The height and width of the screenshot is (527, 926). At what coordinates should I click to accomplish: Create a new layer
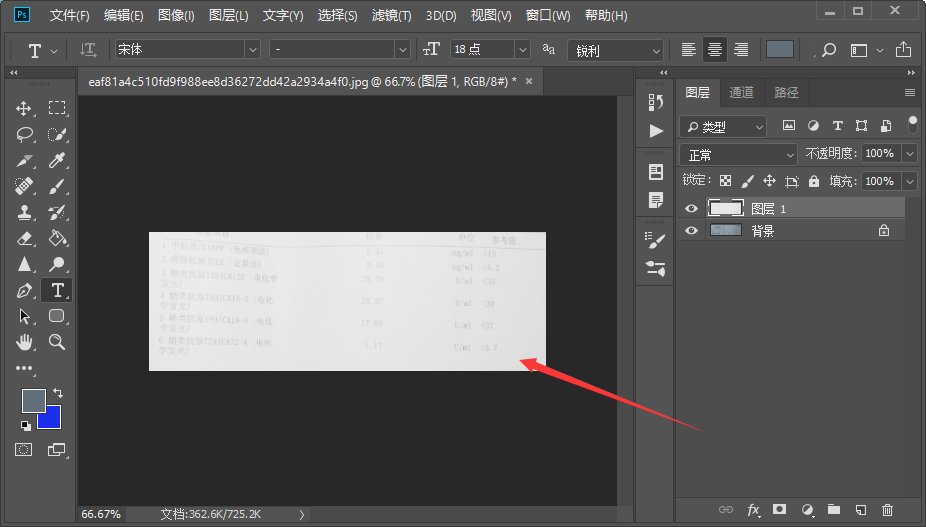coord(861,509)
